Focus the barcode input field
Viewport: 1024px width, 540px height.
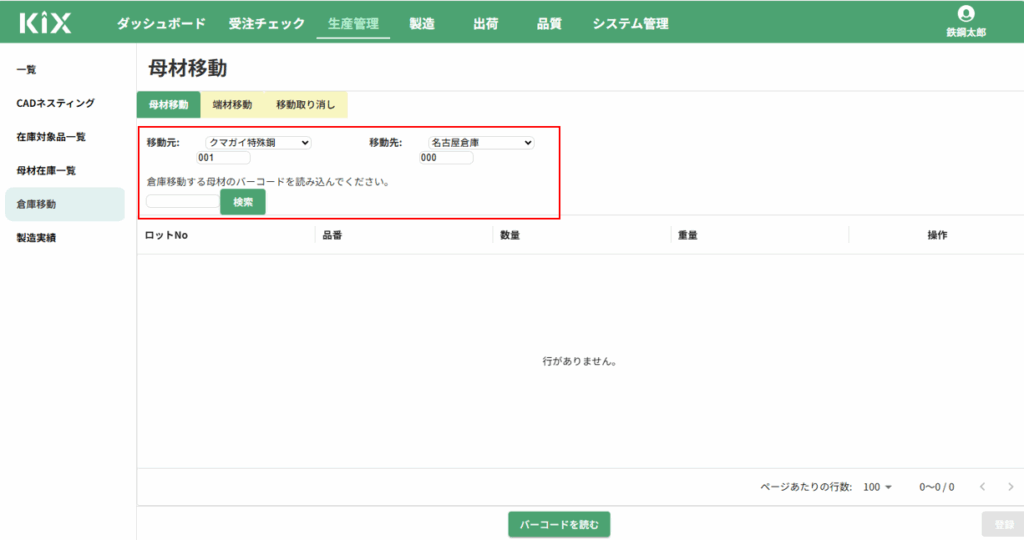182,201
